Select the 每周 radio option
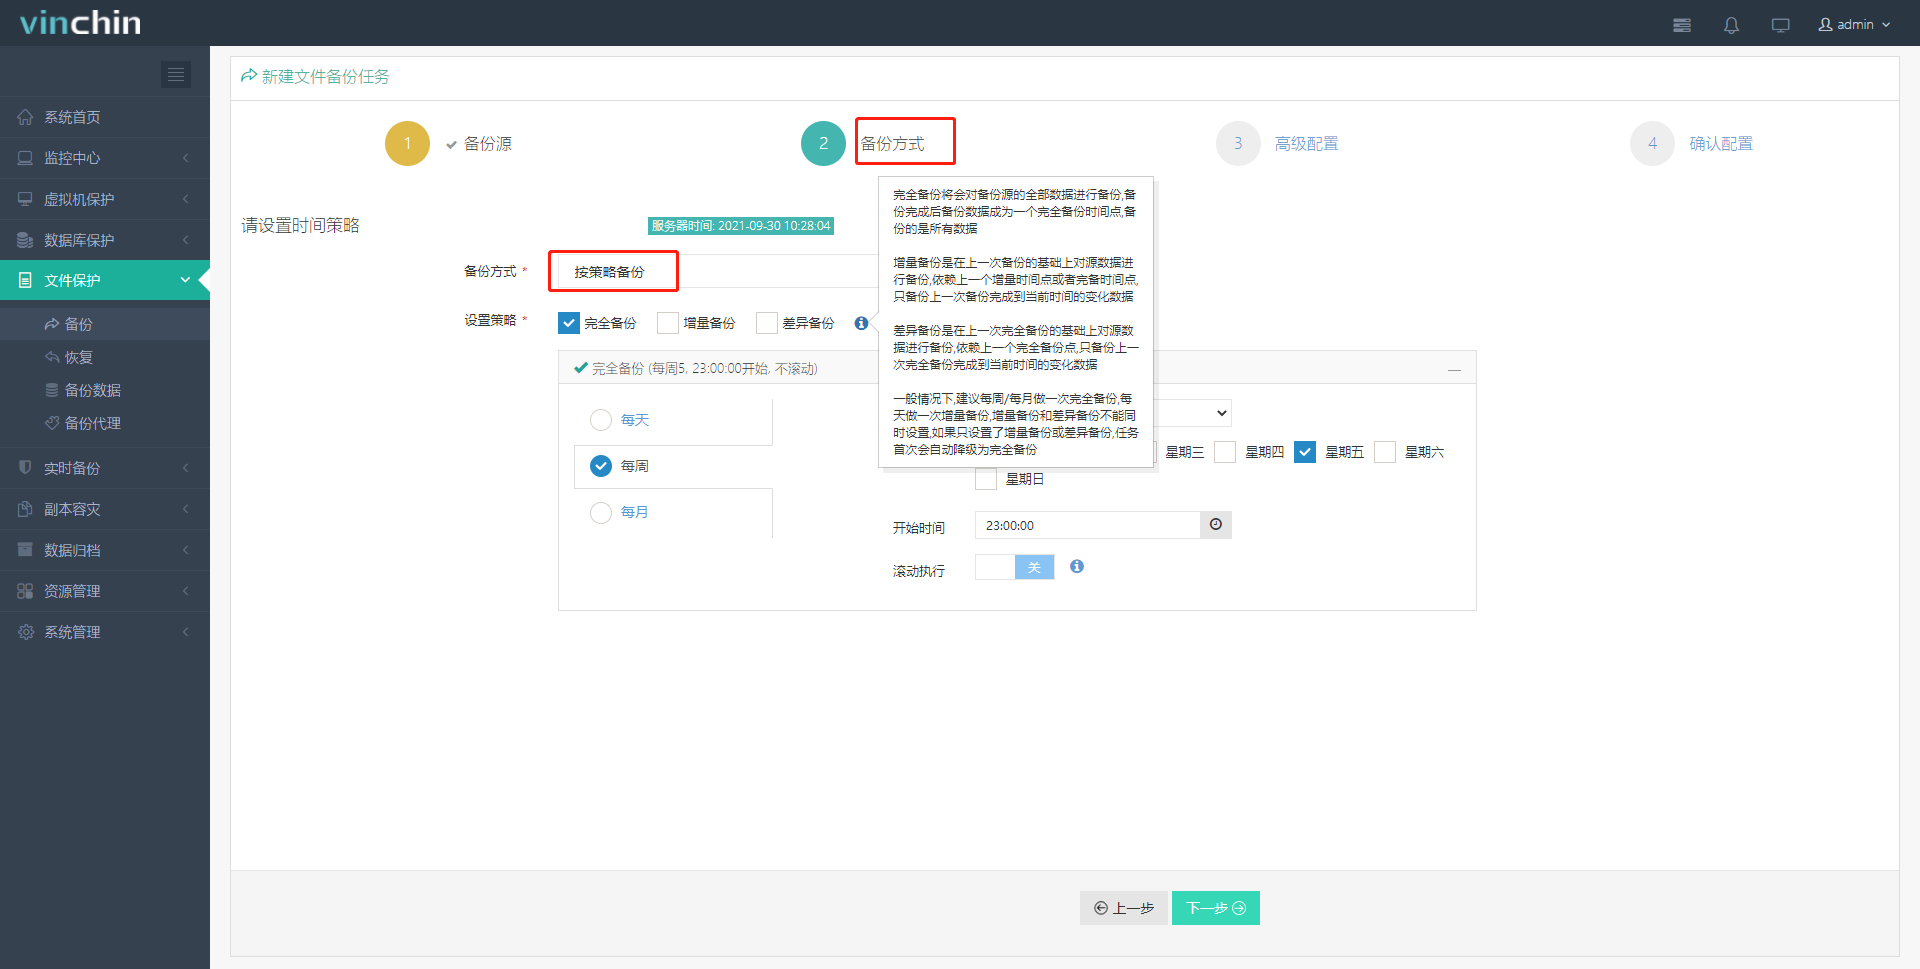 [x=601, y=466]
